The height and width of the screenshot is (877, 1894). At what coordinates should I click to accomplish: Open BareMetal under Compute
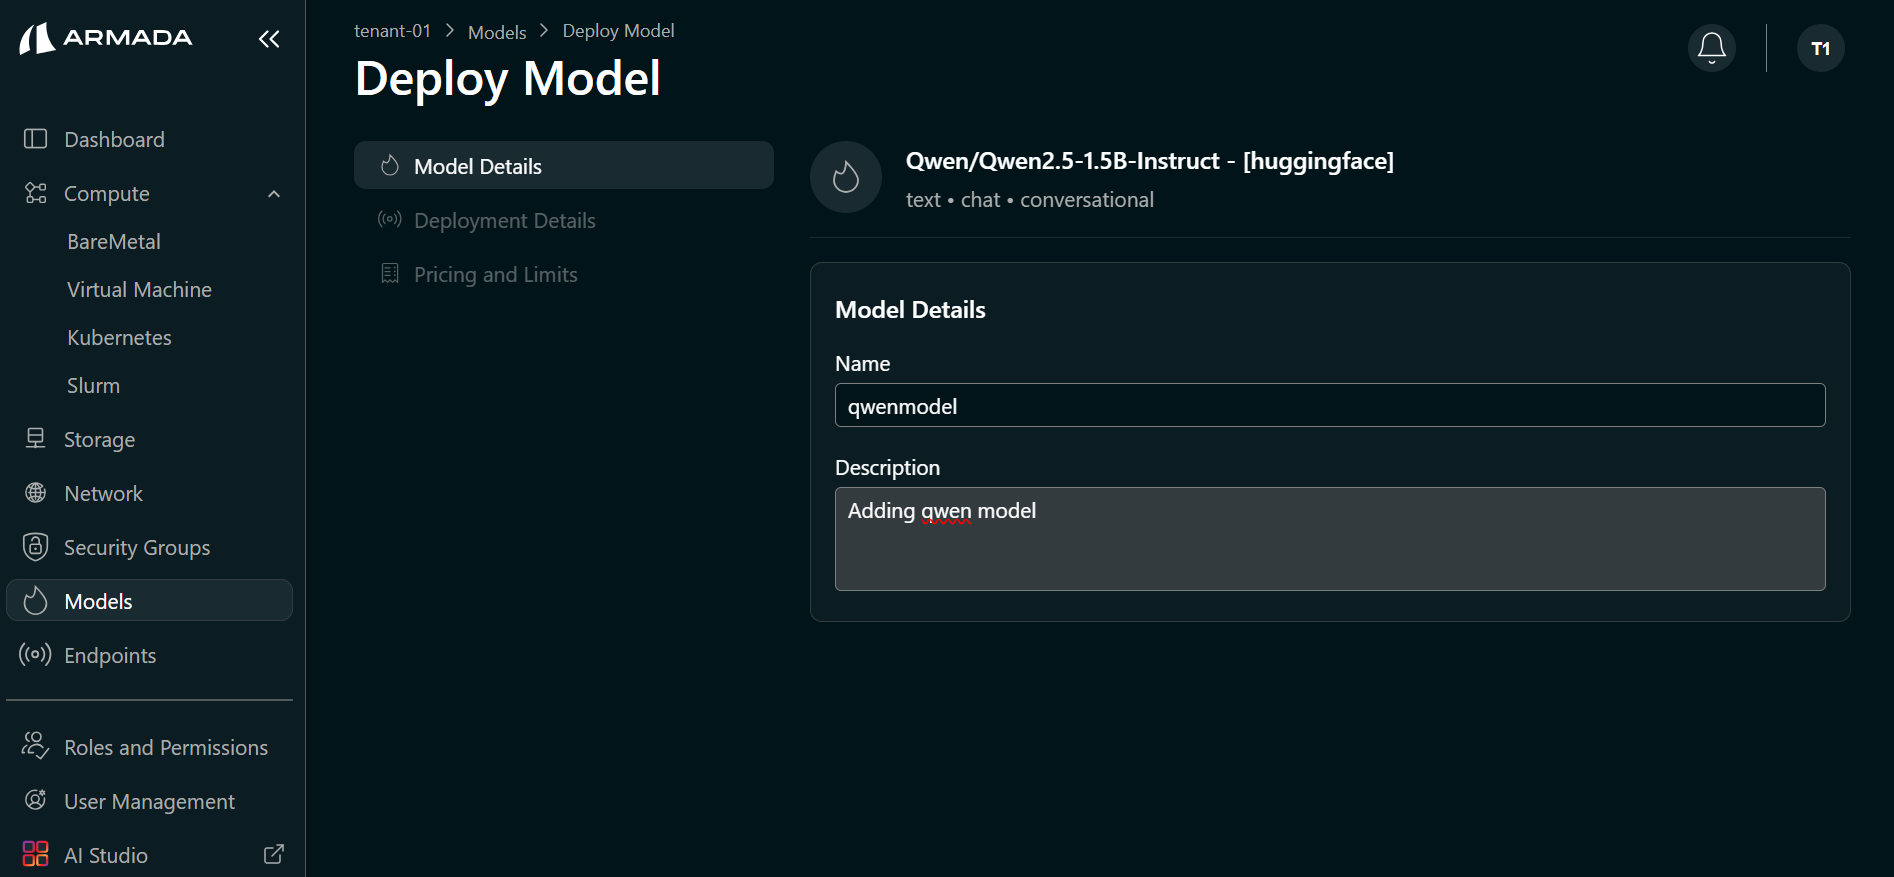pos(114,242)
